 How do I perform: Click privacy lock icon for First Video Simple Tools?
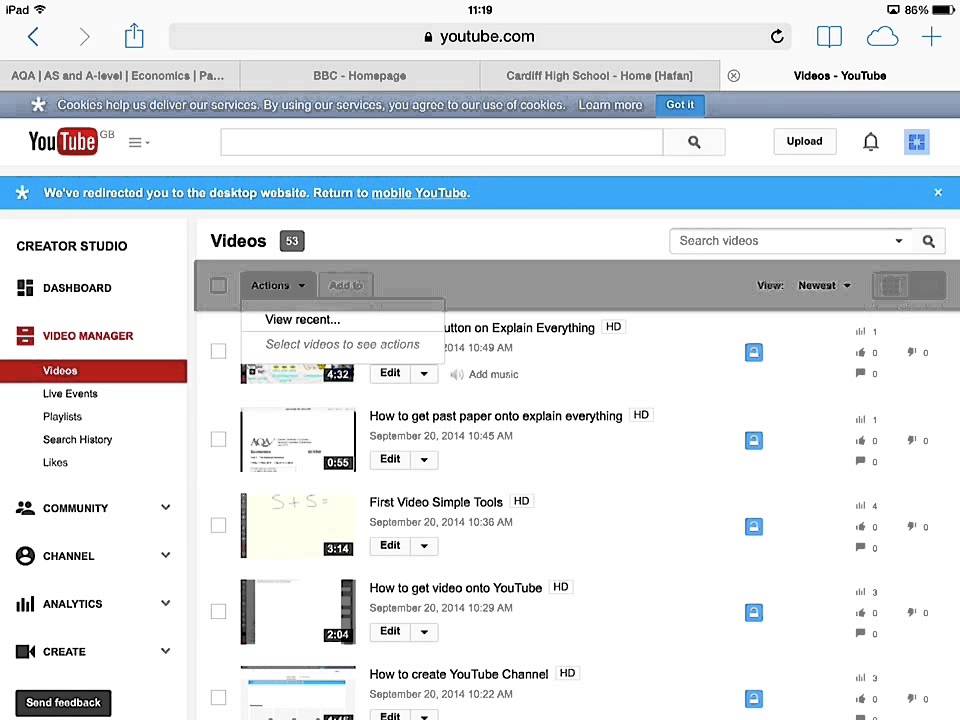click(754, 527)
